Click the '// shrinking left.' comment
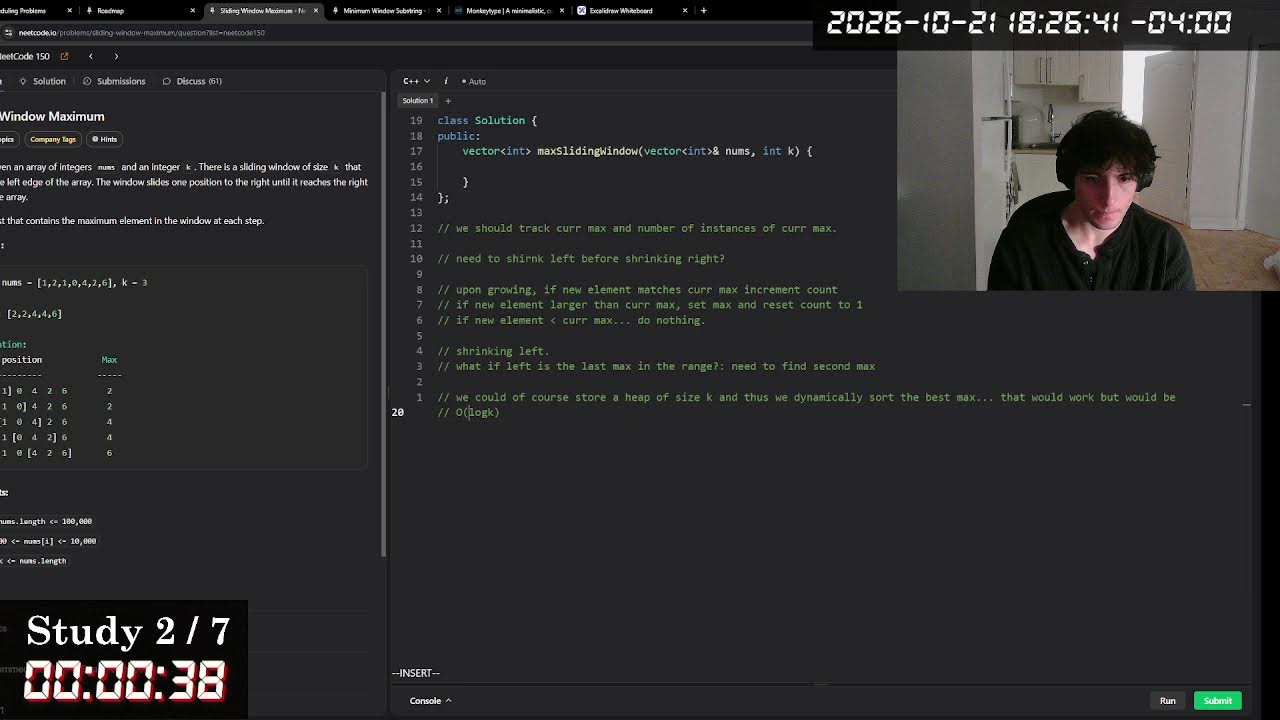This screenshot has height=720, width=1280. 493,351
